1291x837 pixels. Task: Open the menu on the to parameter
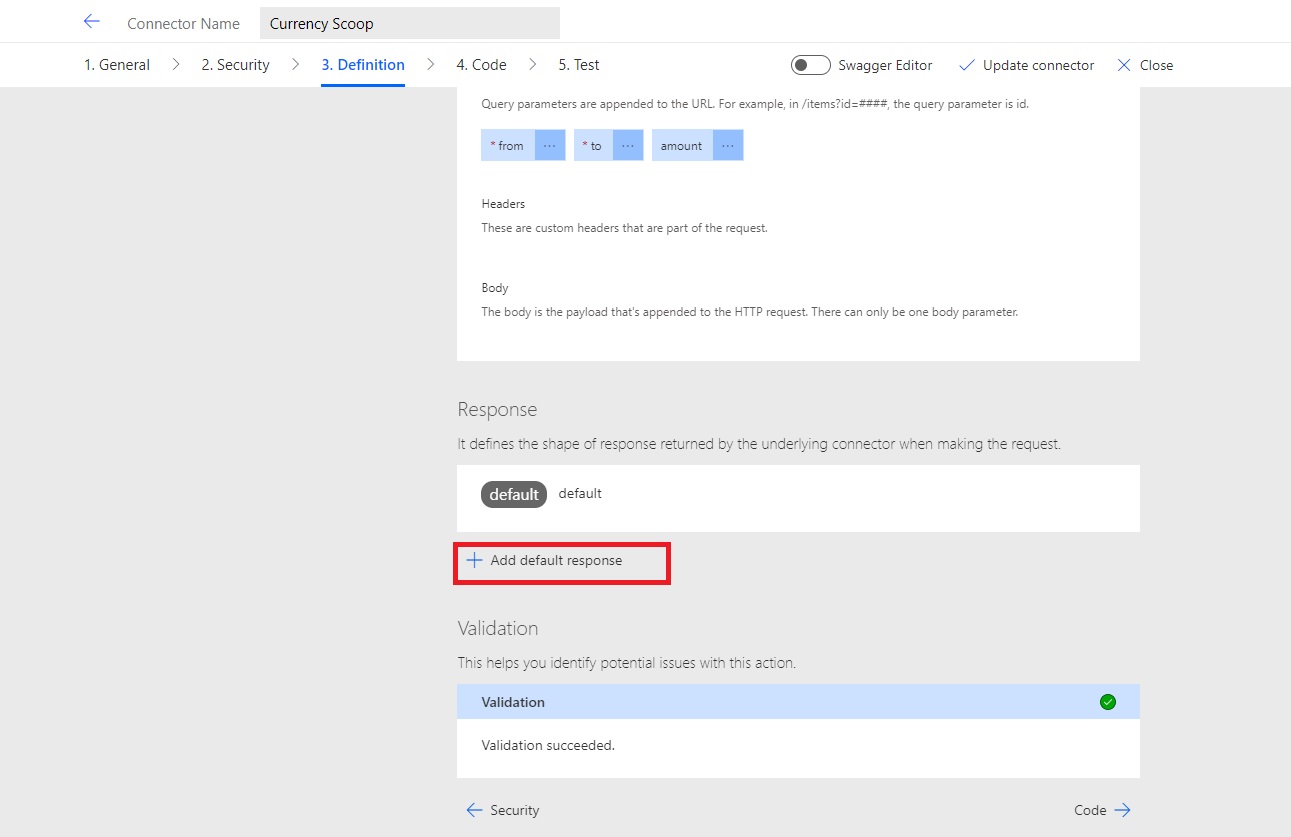(x=627, y=144)
